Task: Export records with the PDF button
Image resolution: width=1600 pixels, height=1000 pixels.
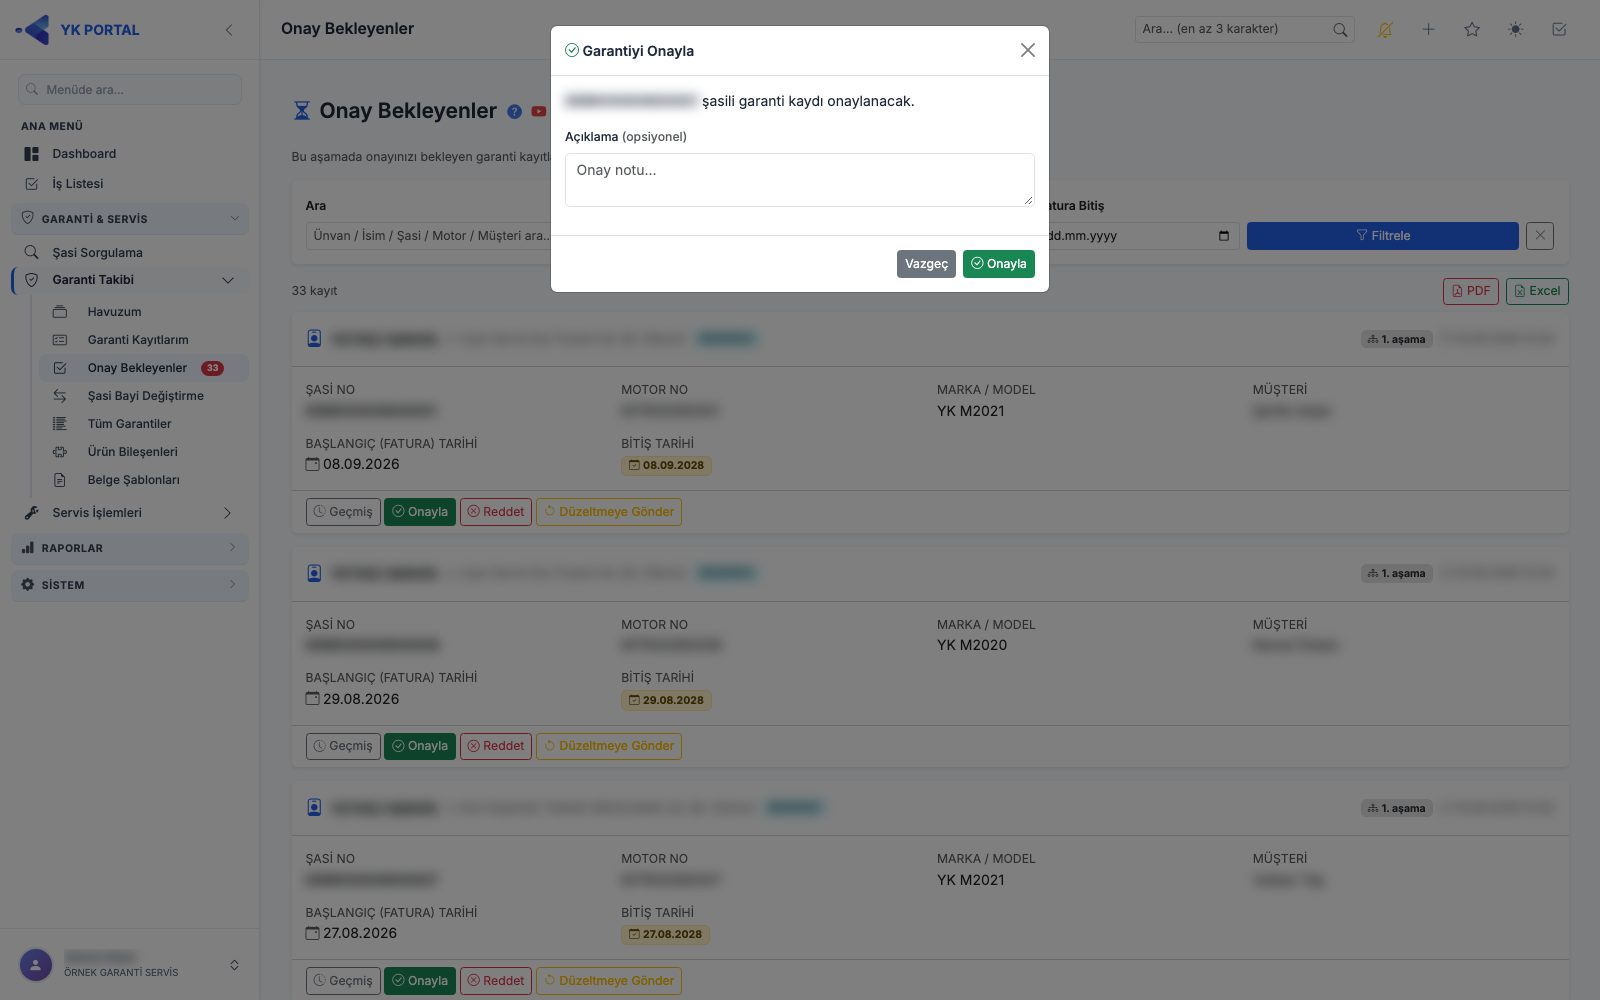Action: coord(1470,291)
